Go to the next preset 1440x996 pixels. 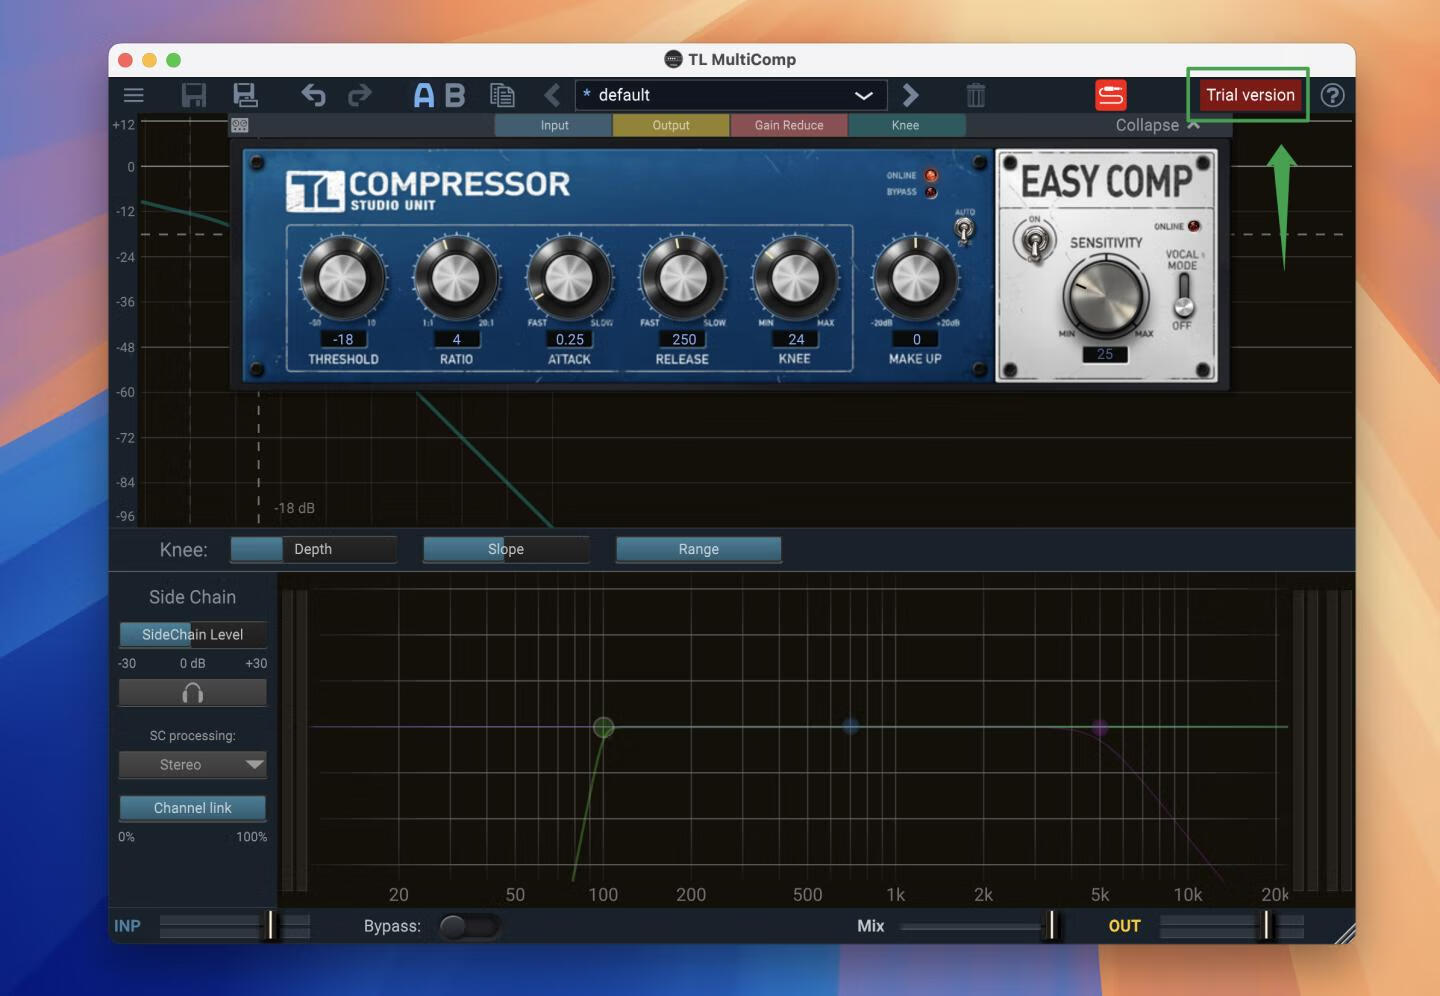(910, 95)
